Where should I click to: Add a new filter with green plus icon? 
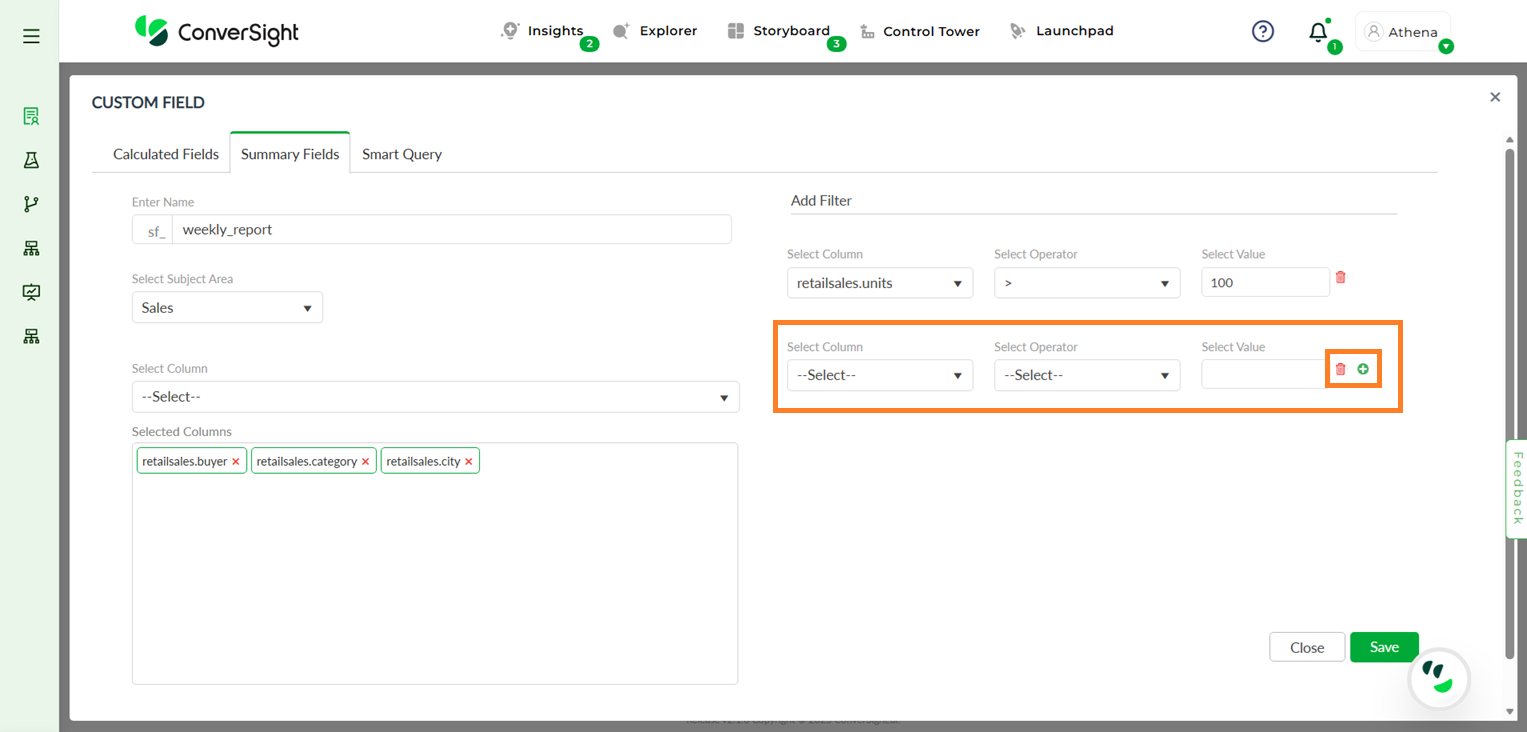tap(1363, 369)
